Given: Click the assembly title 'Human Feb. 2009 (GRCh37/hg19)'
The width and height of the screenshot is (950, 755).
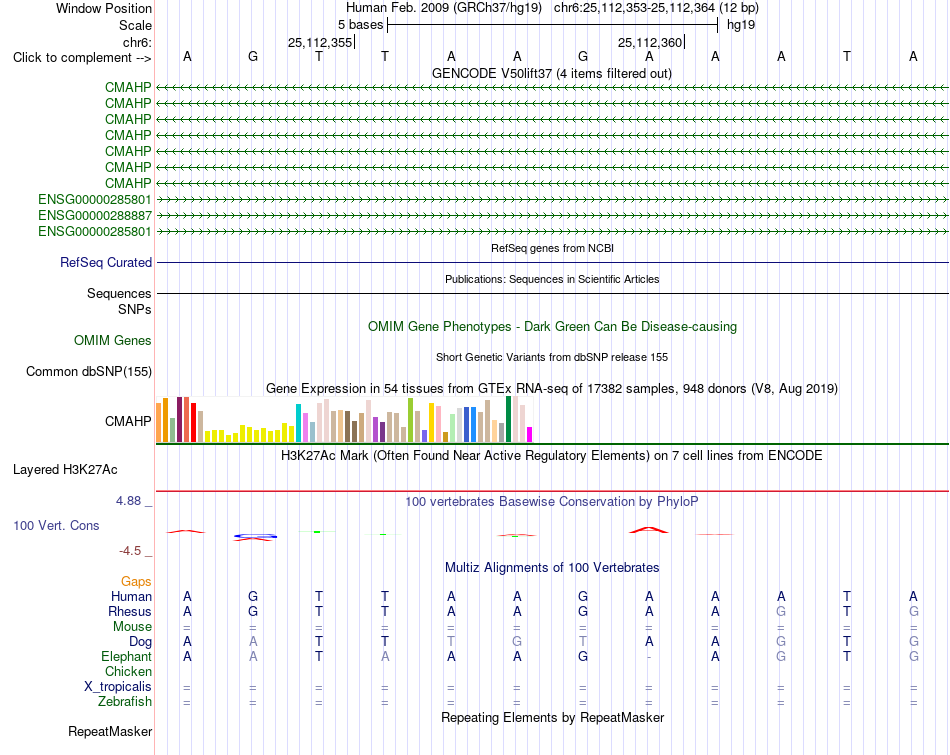Looking at the screenshot, I should click(x=446, y=8).
